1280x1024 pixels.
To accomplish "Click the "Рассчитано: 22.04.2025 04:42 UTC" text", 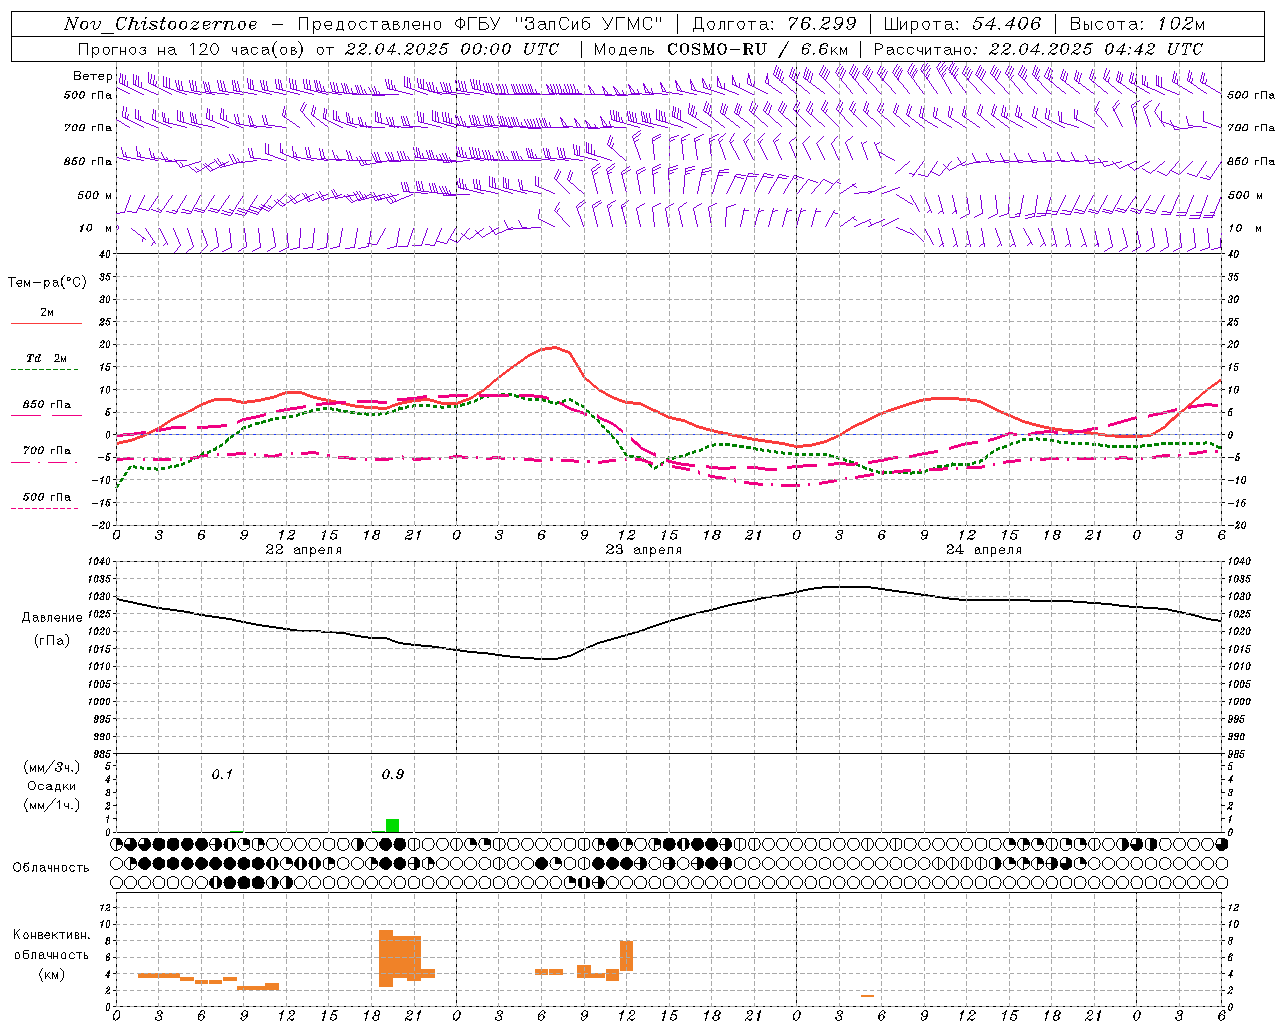I will [x=1038, y=49].
